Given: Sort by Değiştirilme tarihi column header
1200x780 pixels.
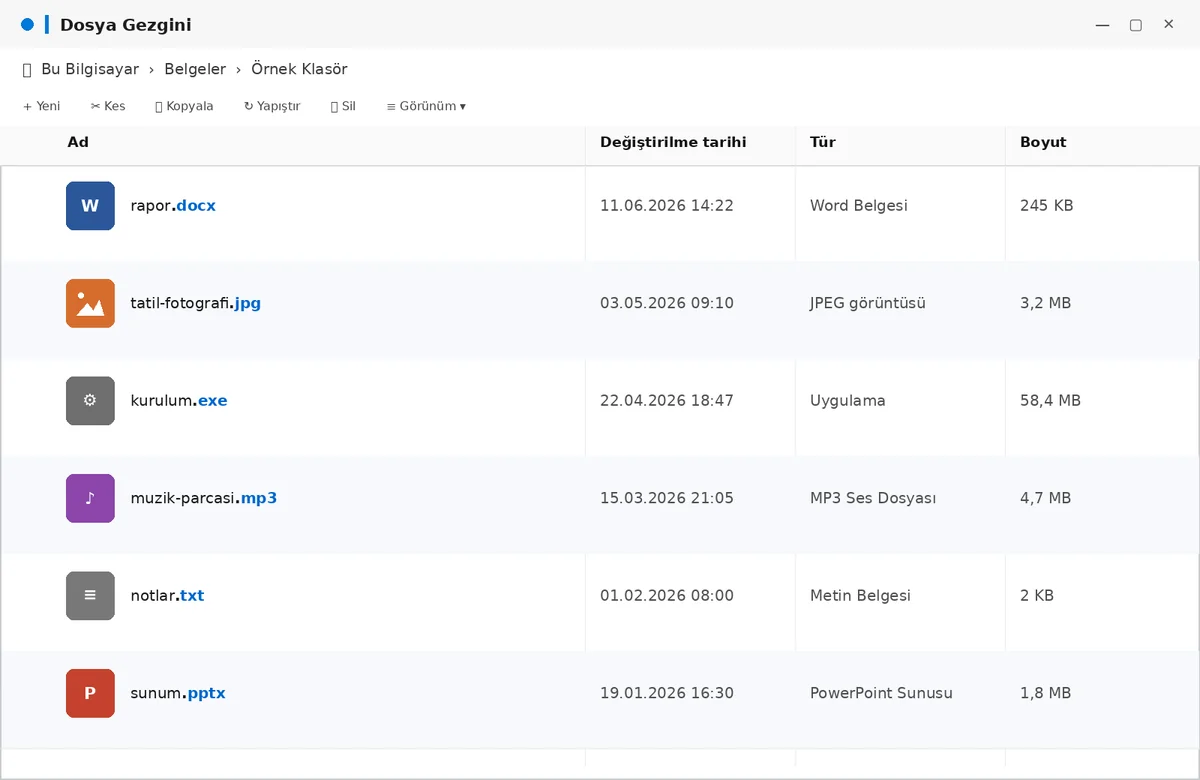Looking at the screenshot, I should tap(673, 142).
